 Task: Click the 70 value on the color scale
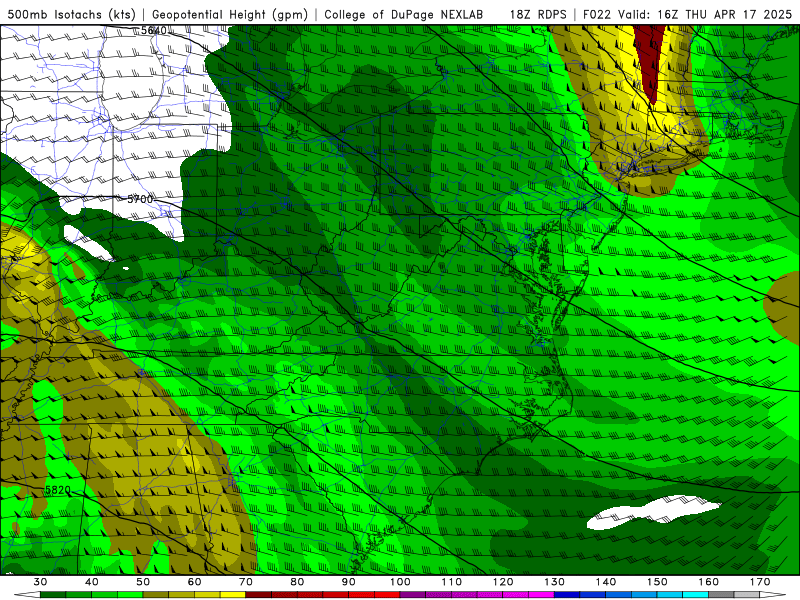tap(246, 582)
